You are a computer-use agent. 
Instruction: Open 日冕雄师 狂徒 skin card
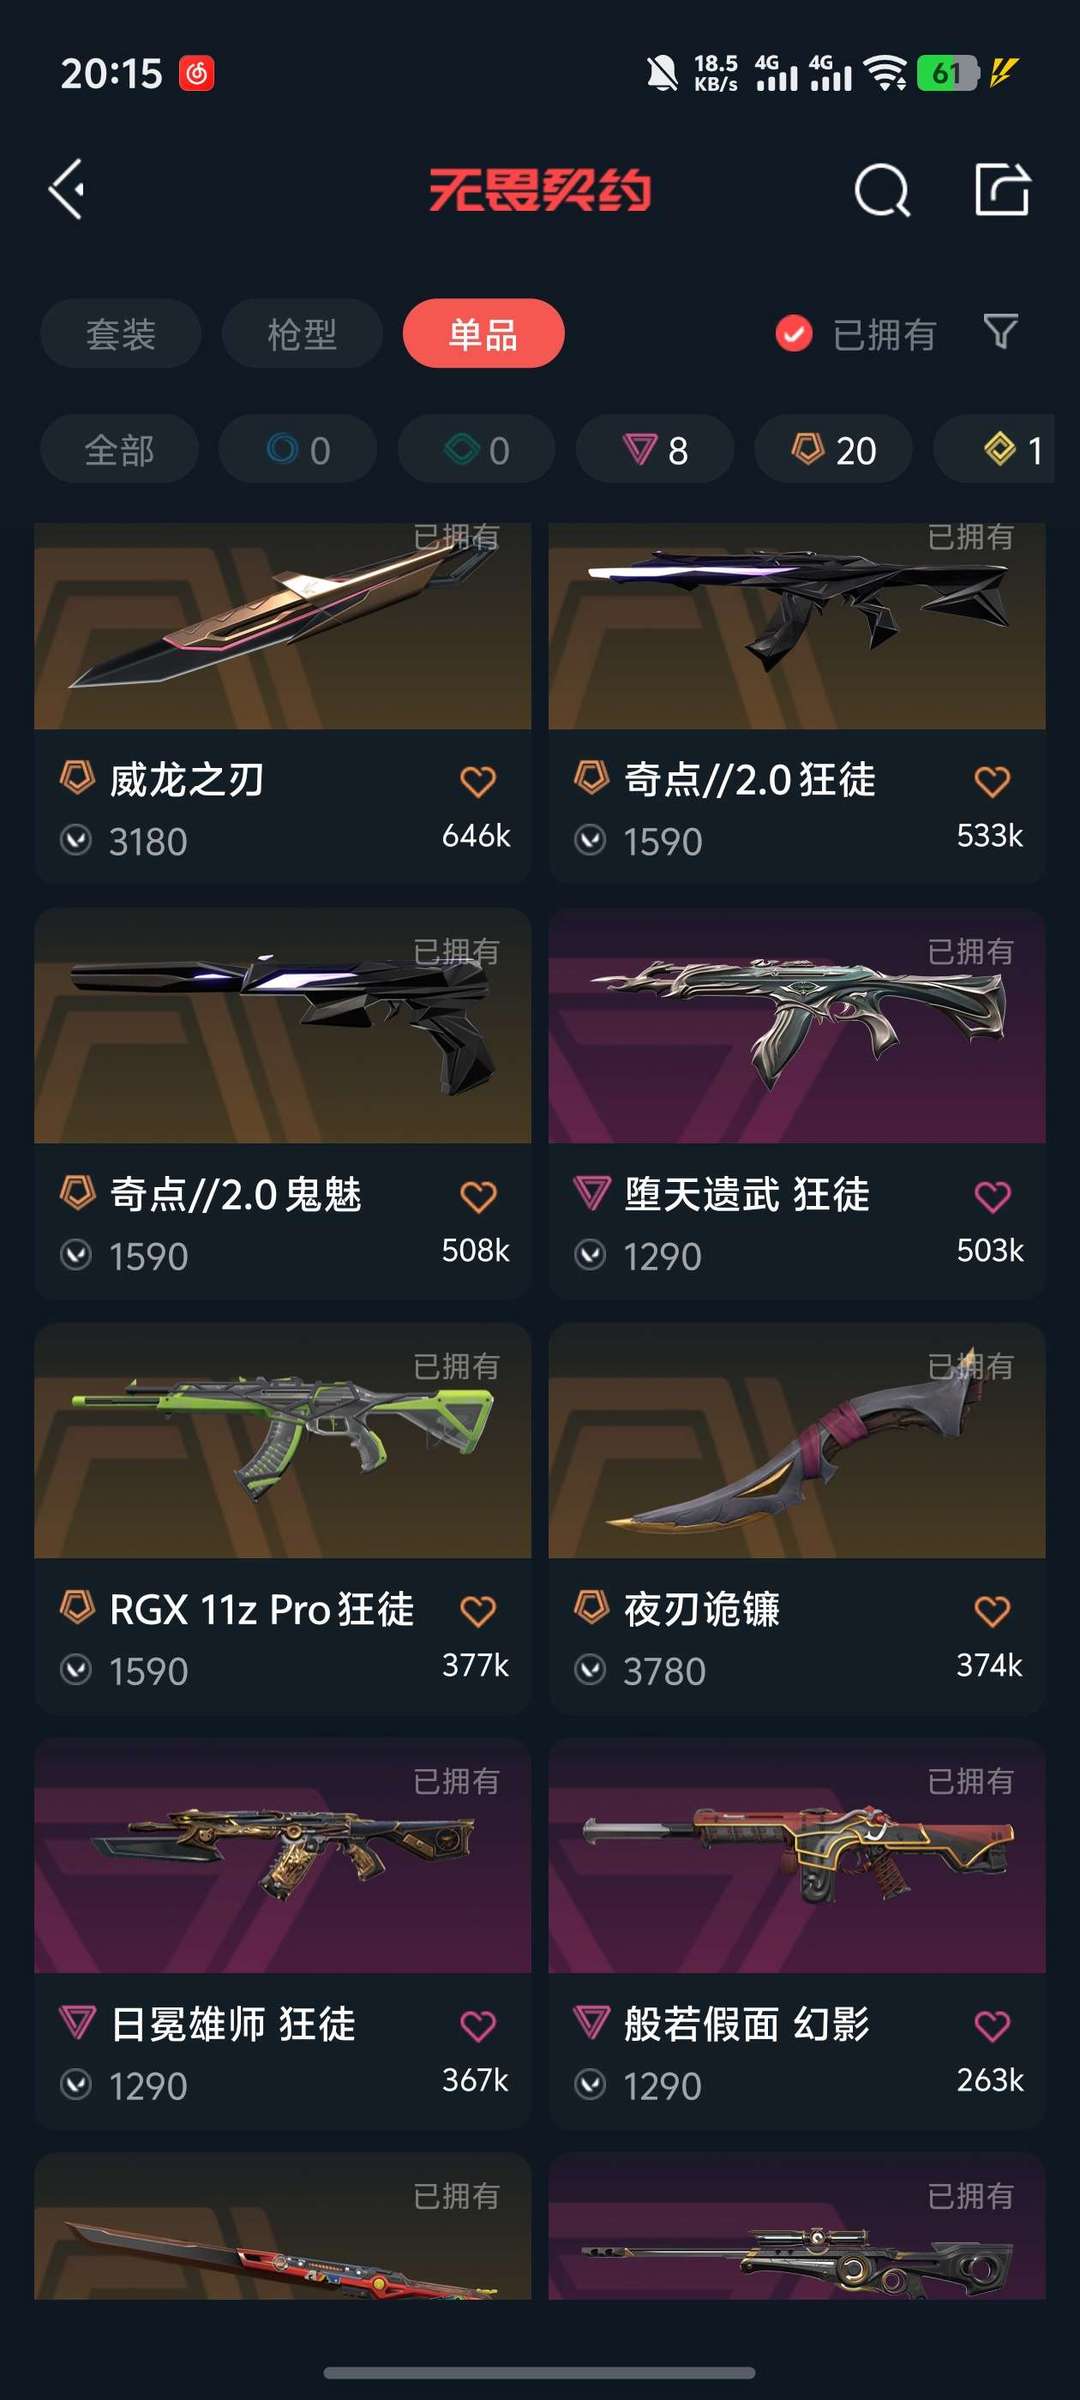282,1933
